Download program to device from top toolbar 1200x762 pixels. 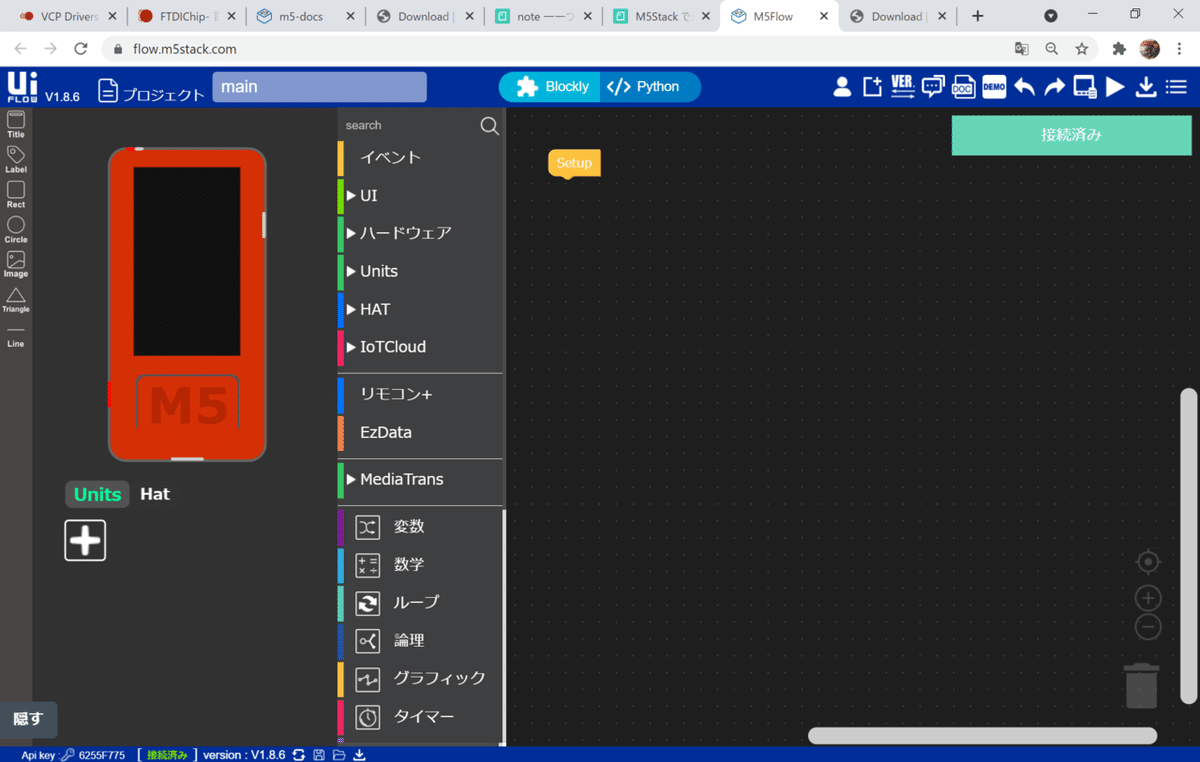click(x=1146, y=87)
